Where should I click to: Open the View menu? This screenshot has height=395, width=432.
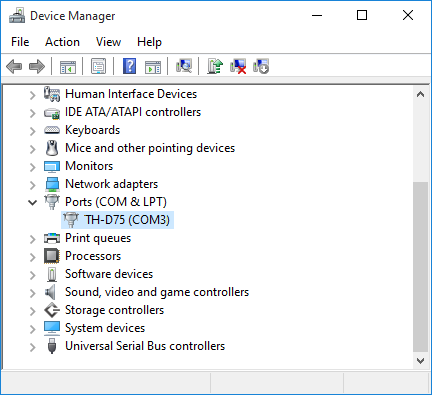pos(108,42)
